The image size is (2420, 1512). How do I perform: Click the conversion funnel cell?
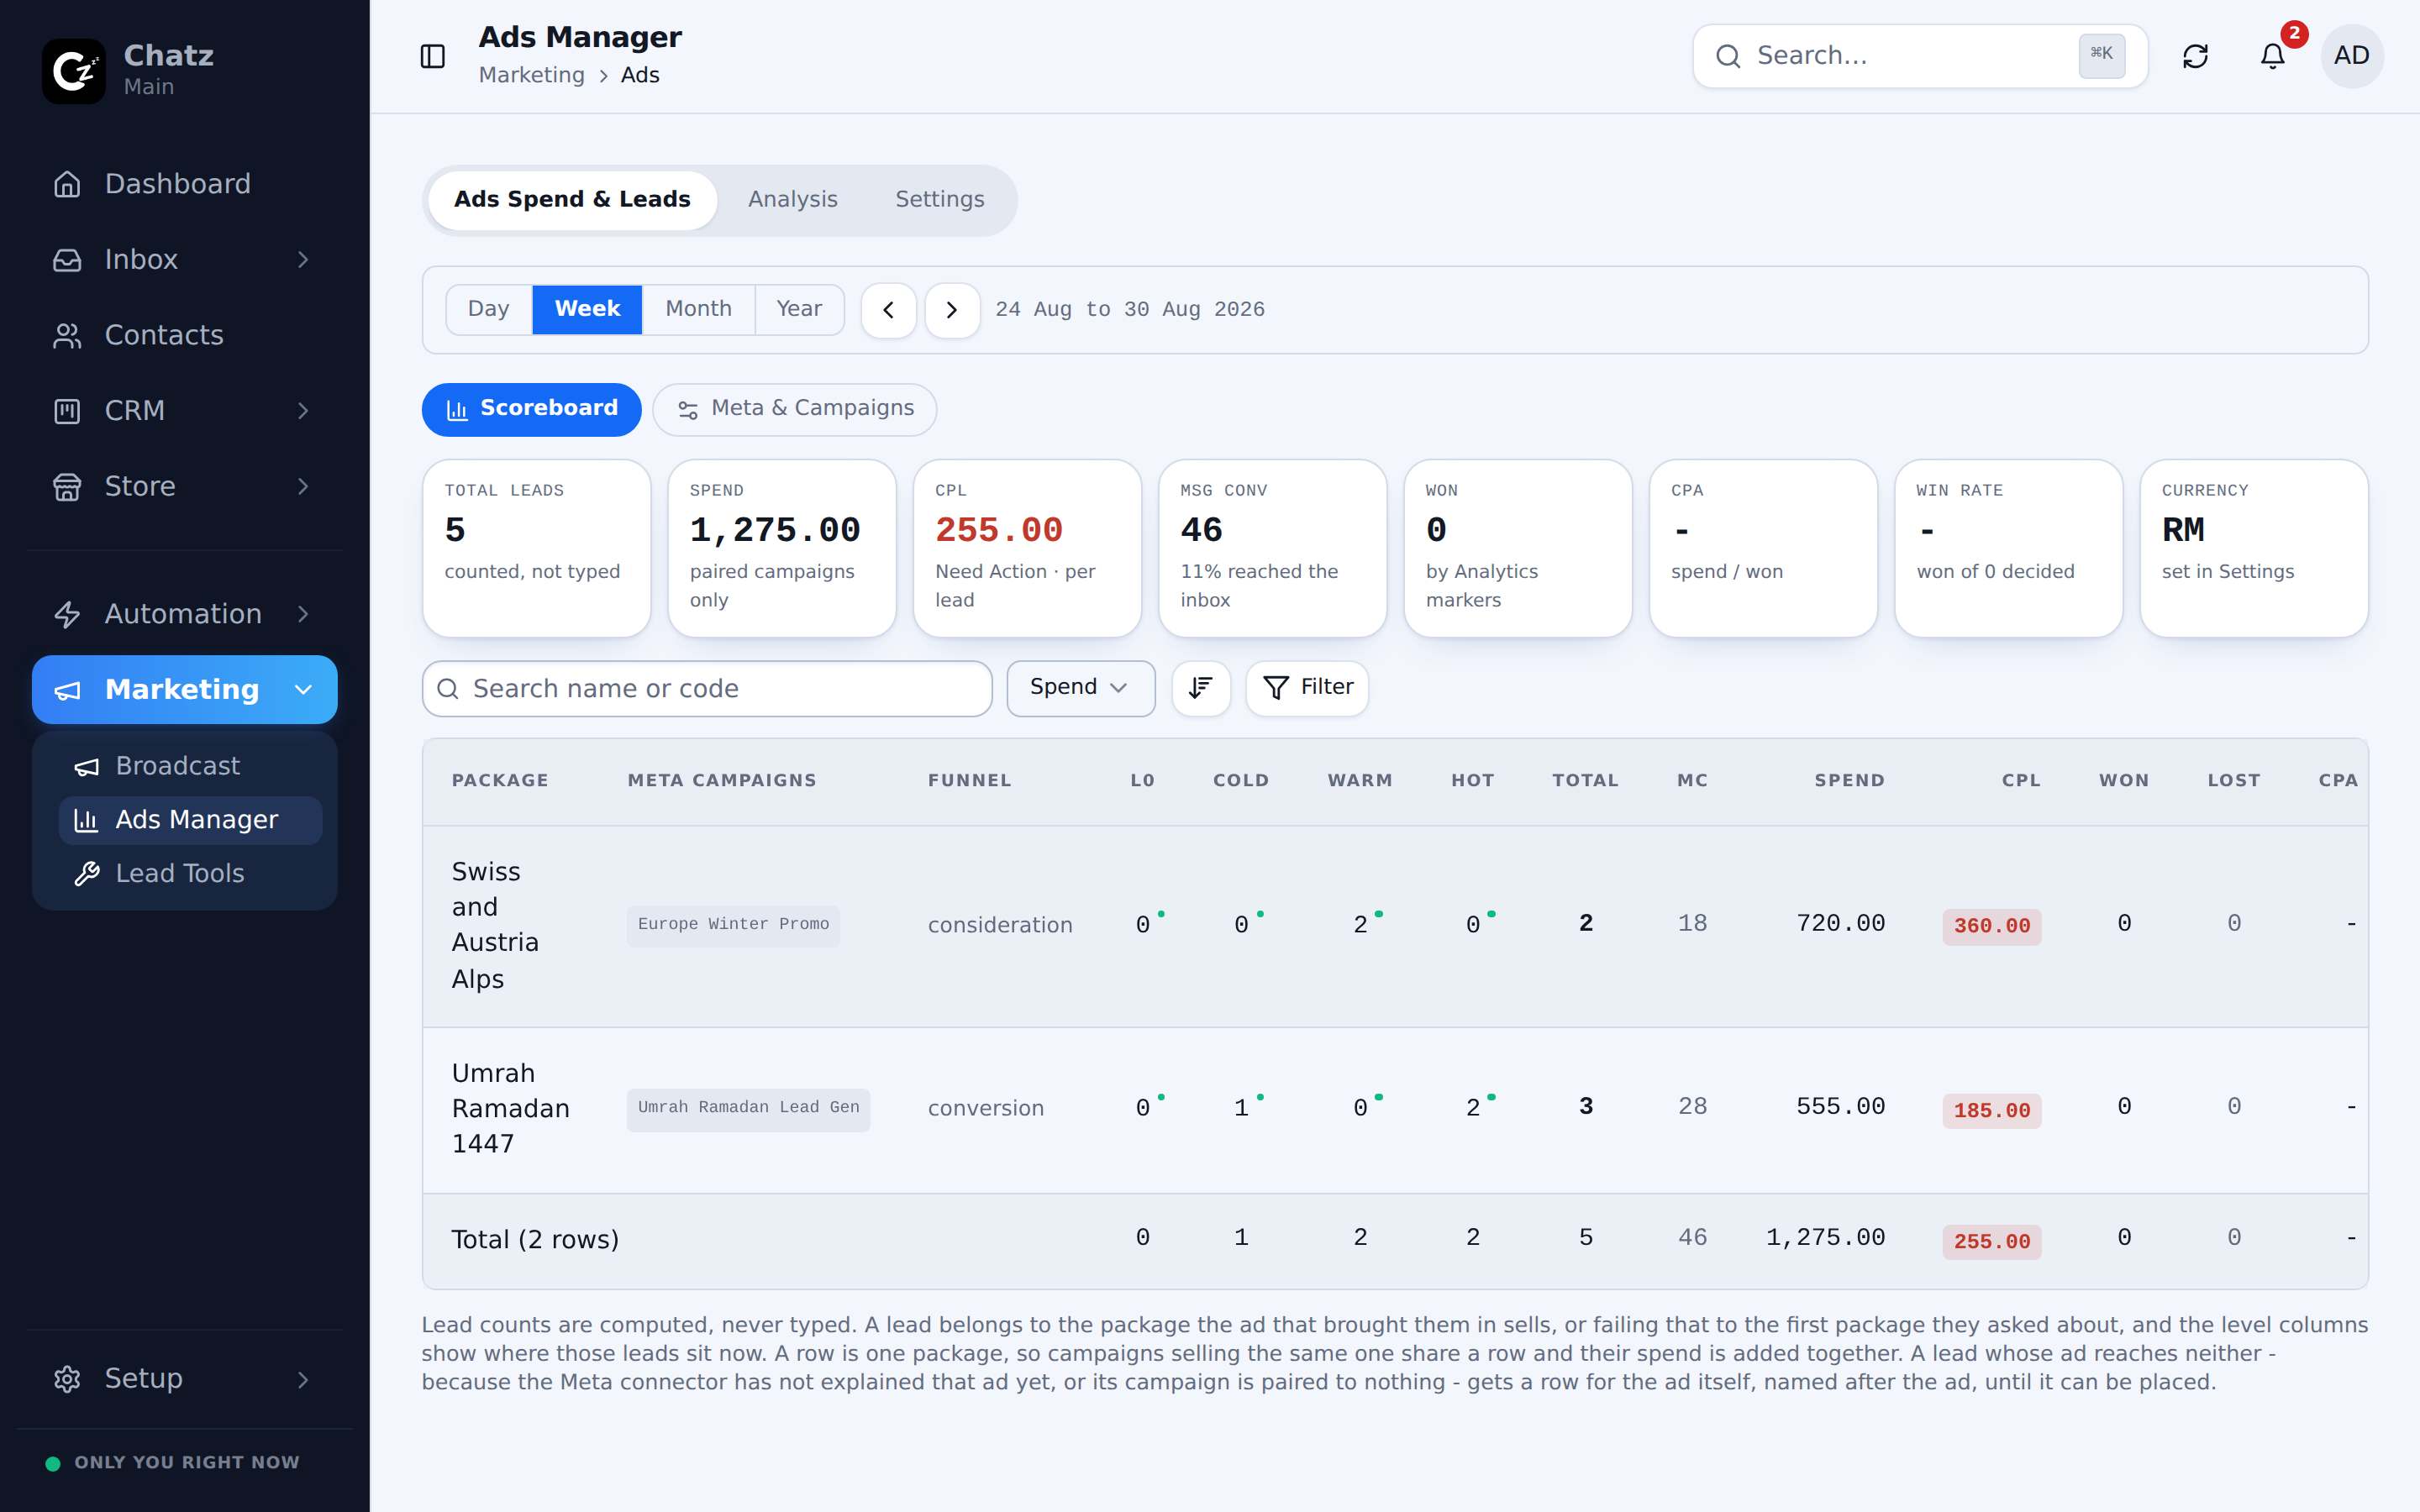[986, 1109]
